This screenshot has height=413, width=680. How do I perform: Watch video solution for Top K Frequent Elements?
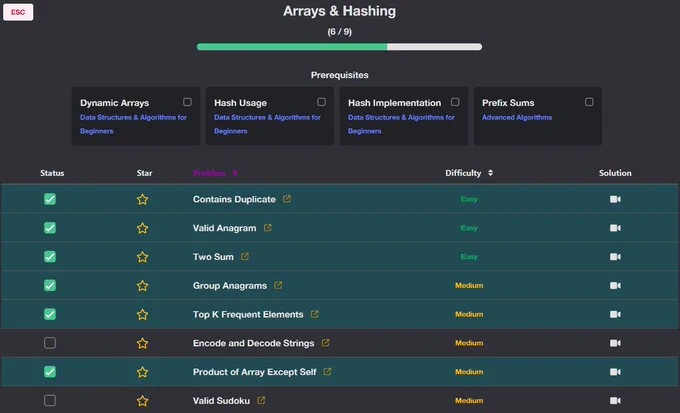coord(615,314)
